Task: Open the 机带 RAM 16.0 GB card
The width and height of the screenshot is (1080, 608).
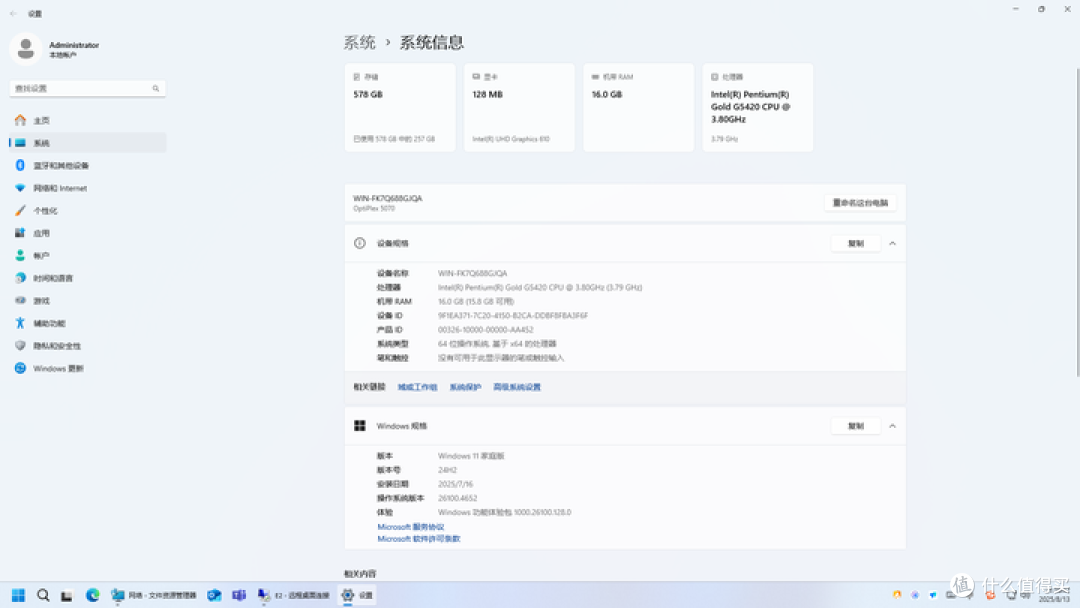Action: pyautogui.click(x=638, y=107)
